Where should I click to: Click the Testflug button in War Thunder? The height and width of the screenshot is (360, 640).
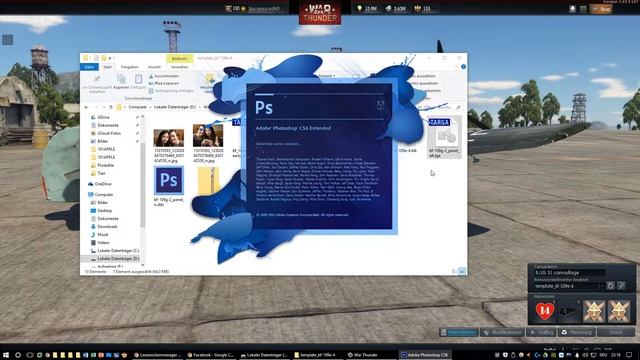point(541,332)
